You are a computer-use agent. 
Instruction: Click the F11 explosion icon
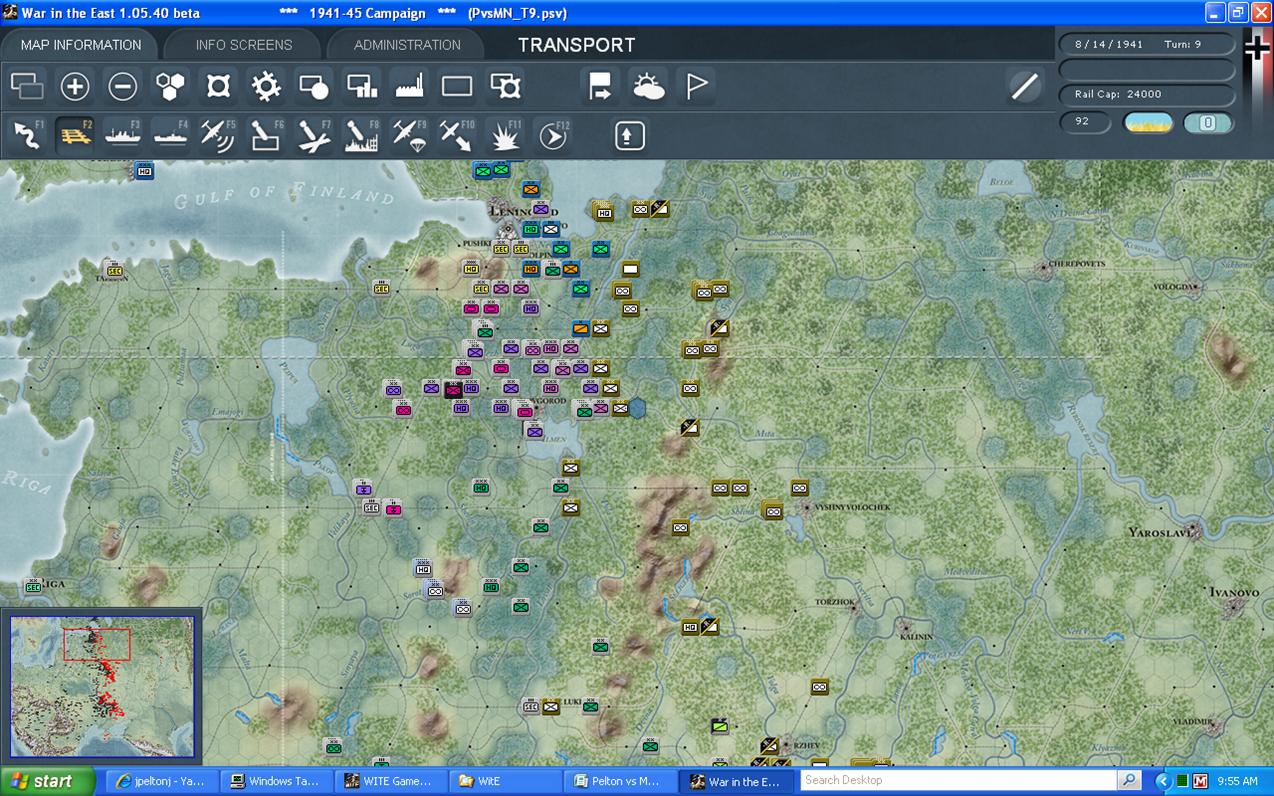pyautogui.click(x=506, y=135)
